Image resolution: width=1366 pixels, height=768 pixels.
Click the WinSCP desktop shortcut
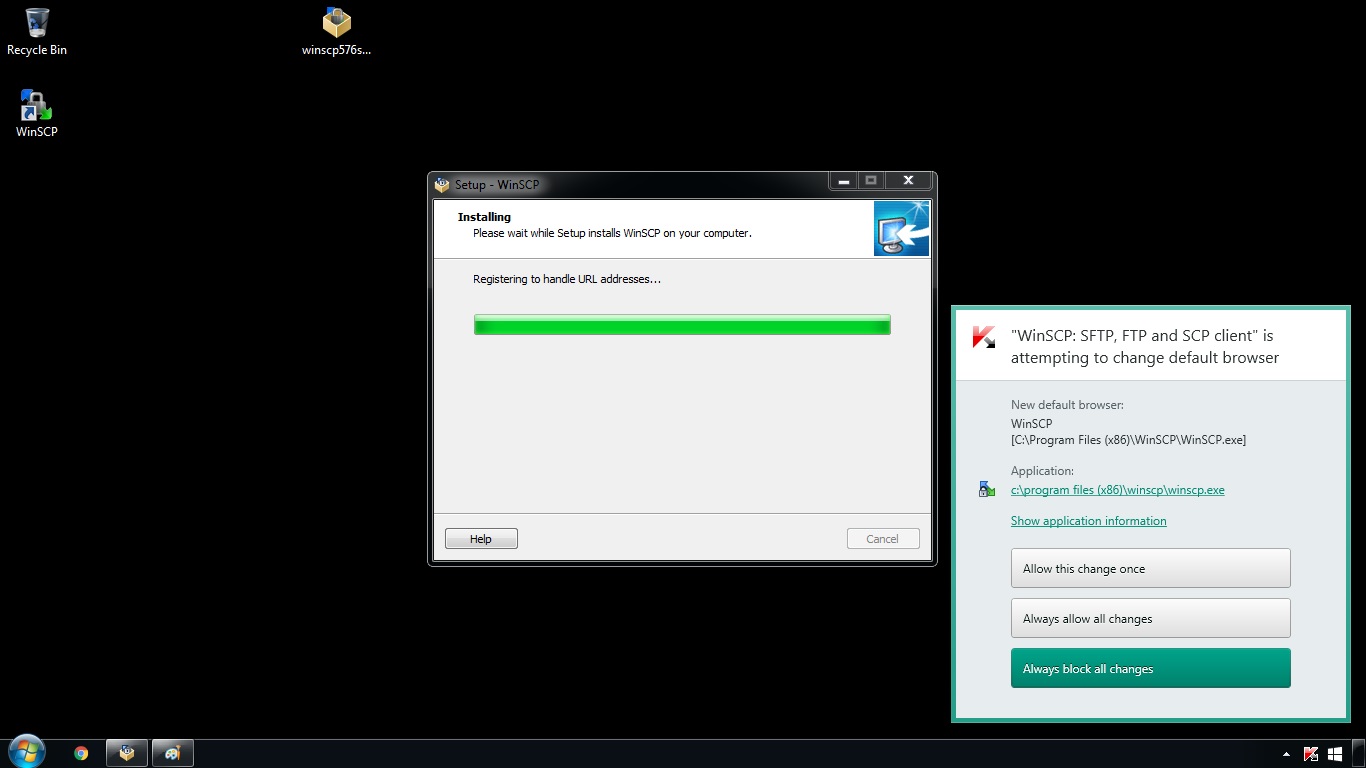[x=37, y=113]
